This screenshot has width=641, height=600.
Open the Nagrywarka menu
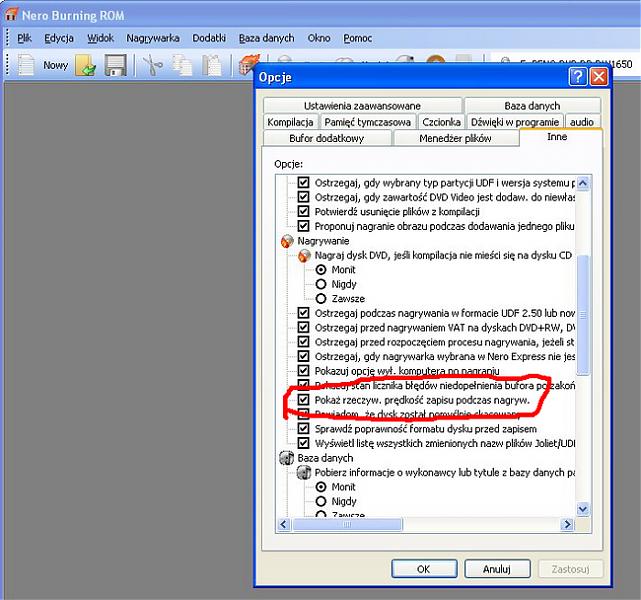pos(152,38)
